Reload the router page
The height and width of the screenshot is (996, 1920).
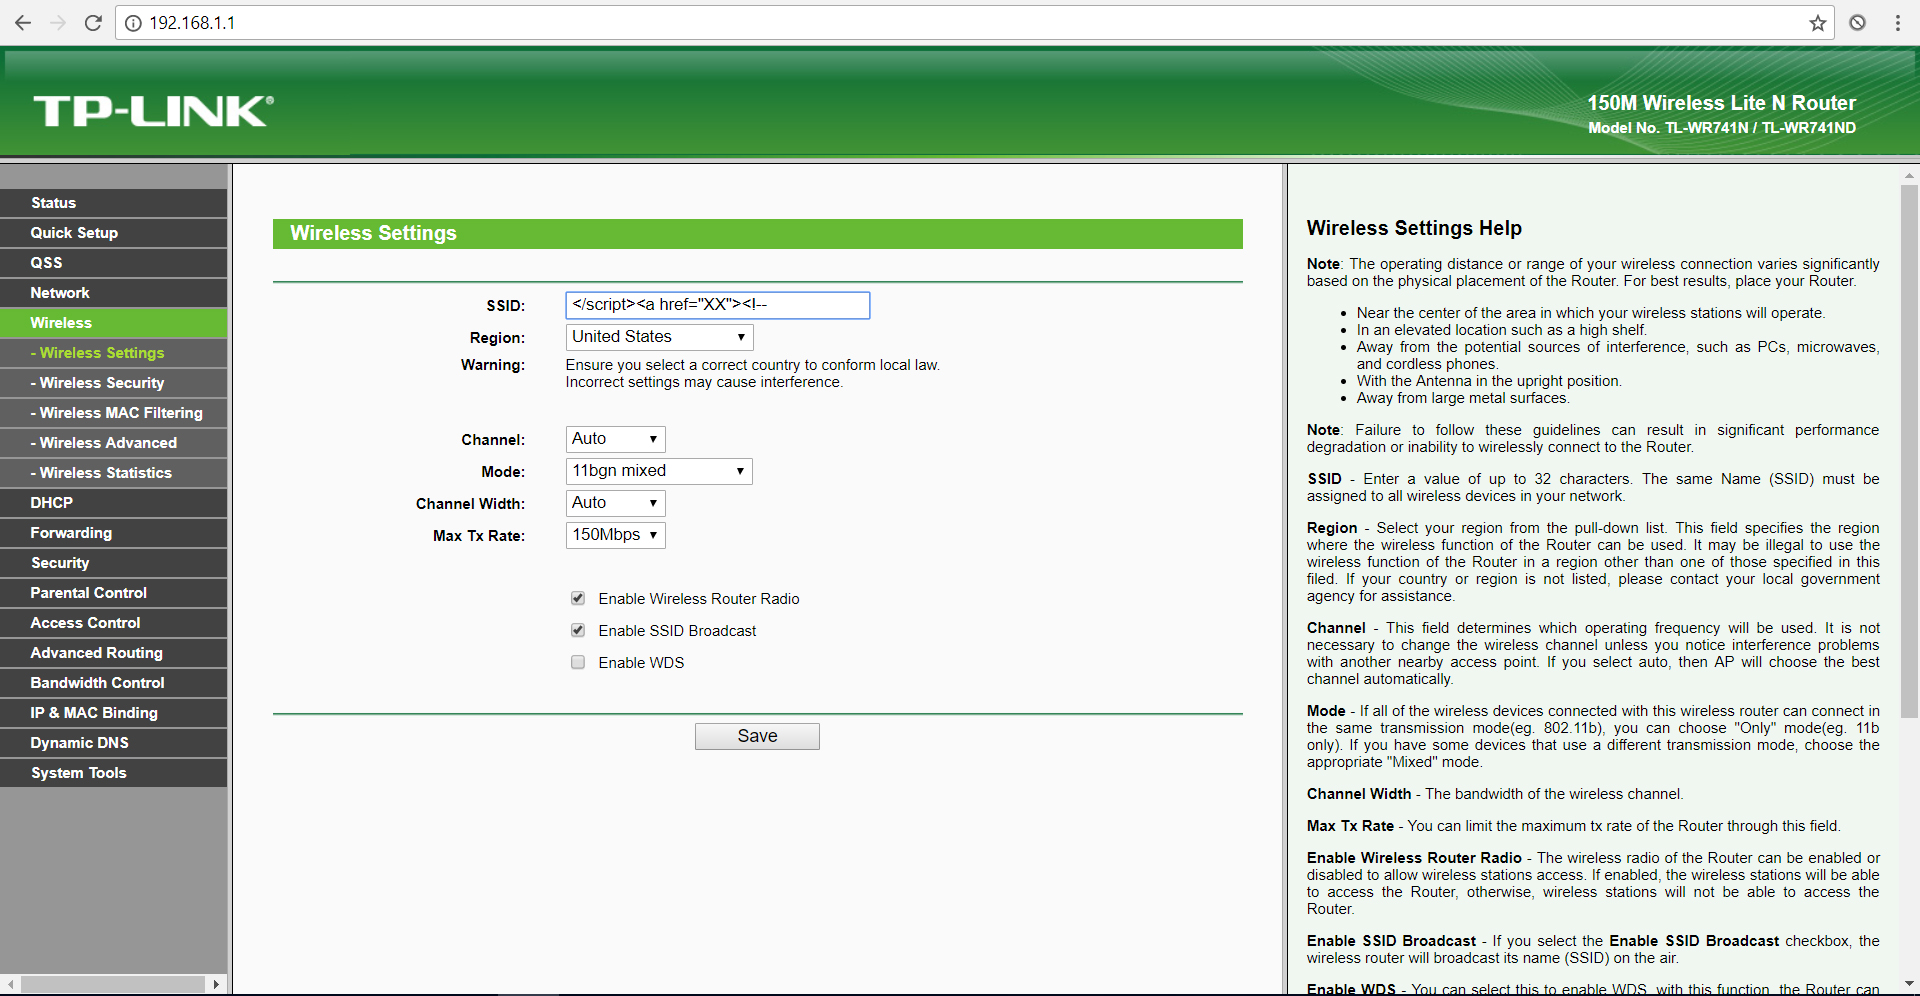pos(93,23)
